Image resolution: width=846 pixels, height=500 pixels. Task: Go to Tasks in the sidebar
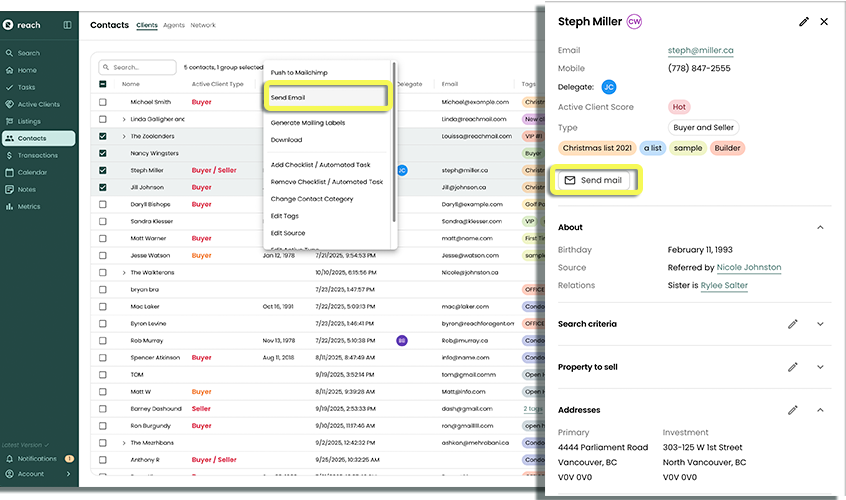click(26, 87)
